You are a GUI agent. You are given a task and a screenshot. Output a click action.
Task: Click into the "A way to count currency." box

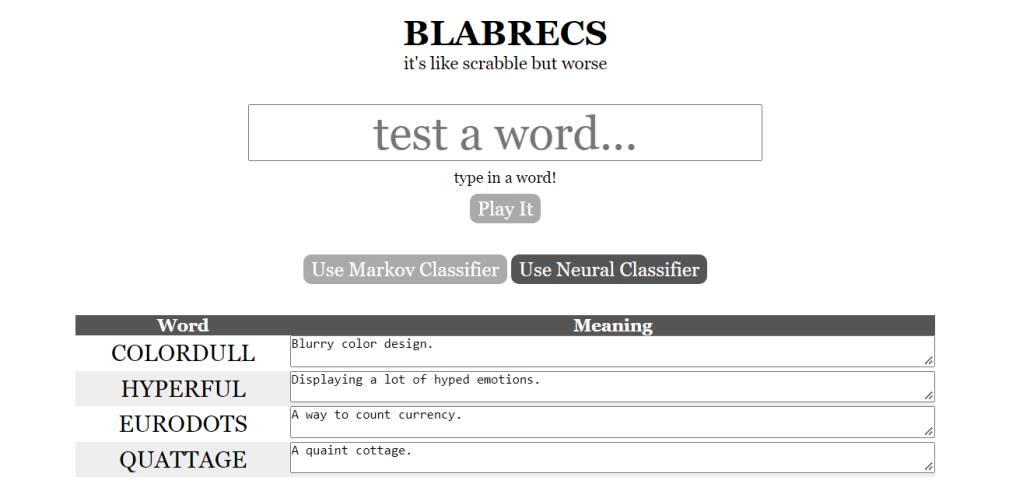pos(611,422)
